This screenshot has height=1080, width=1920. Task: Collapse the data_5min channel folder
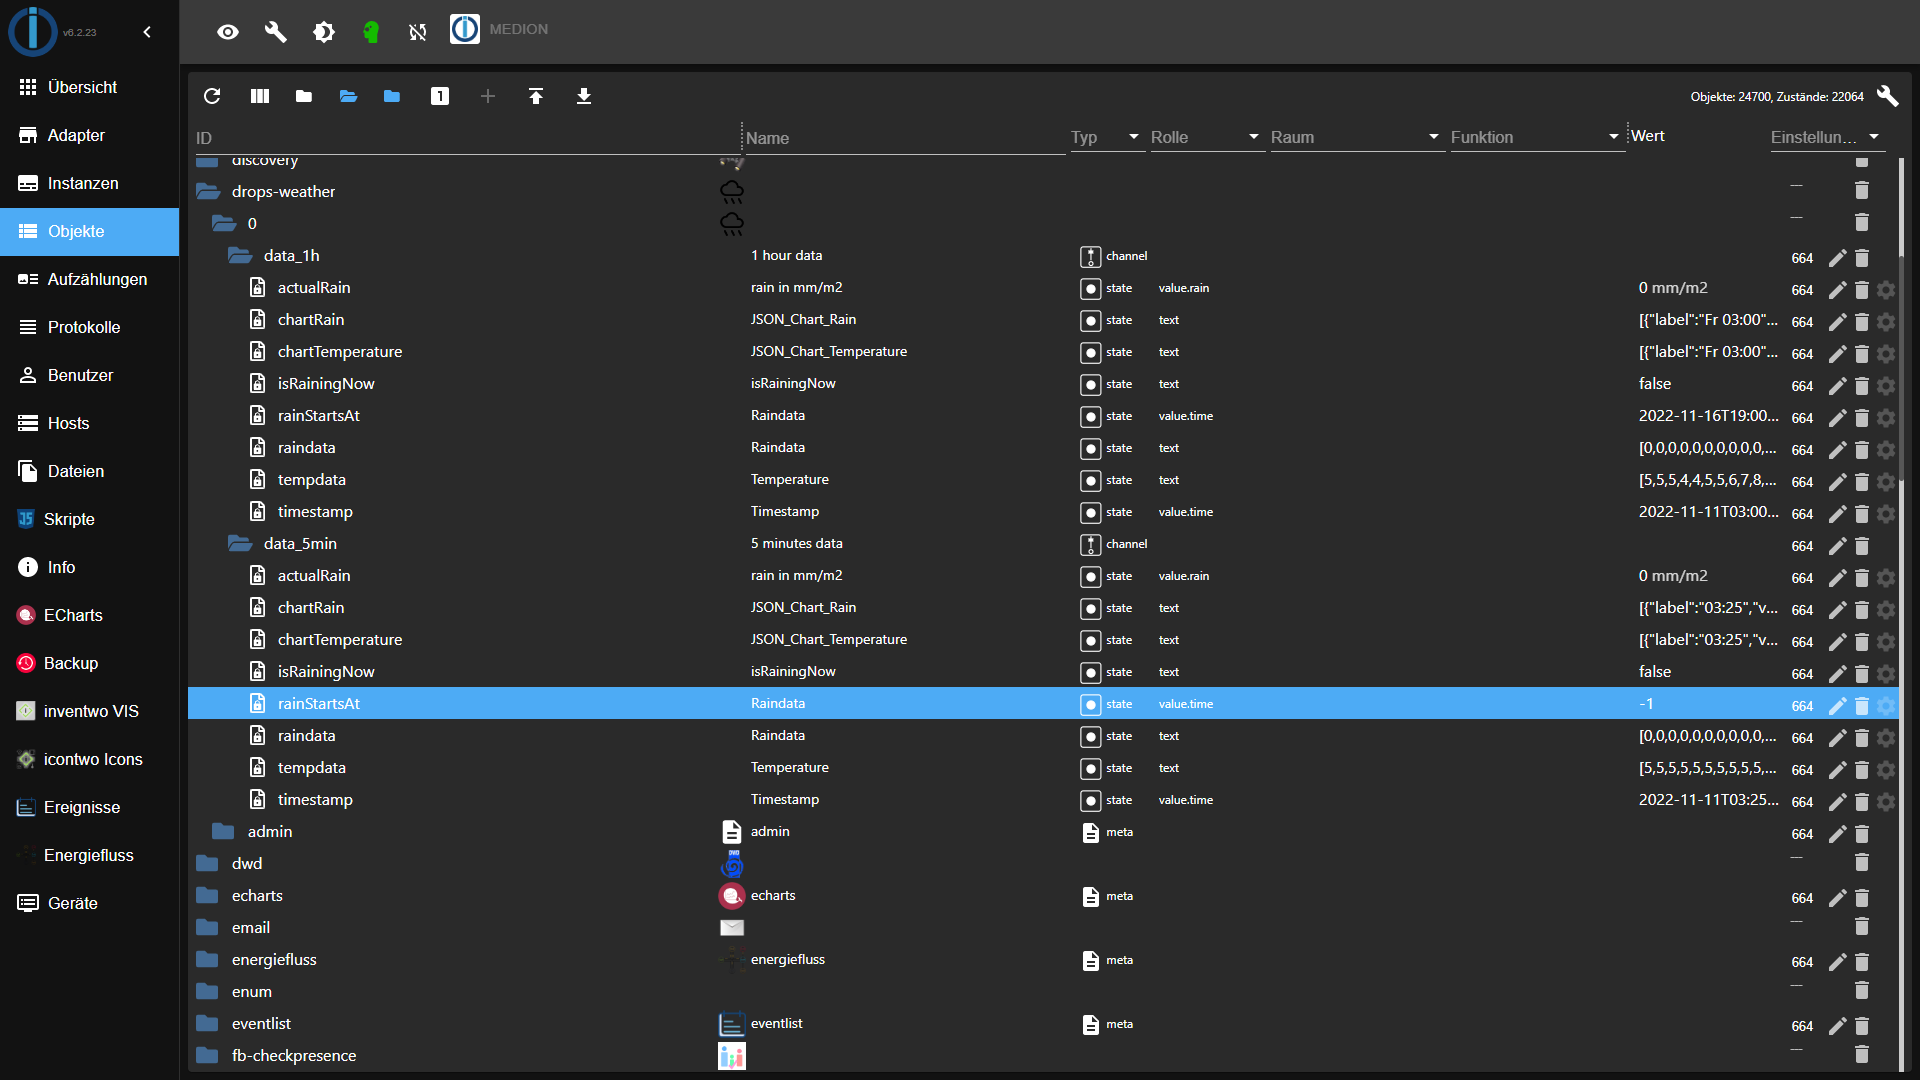coord(240,544)
